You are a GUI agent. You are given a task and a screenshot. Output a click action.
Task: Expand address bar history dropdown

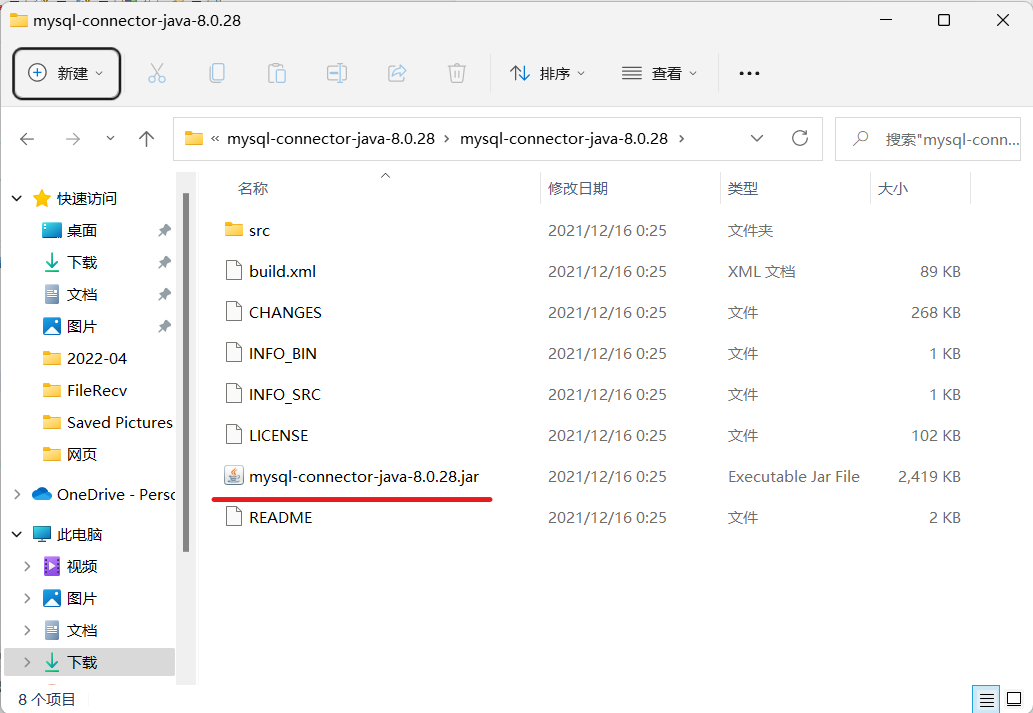pyautogui.click(x=757, y=138)
